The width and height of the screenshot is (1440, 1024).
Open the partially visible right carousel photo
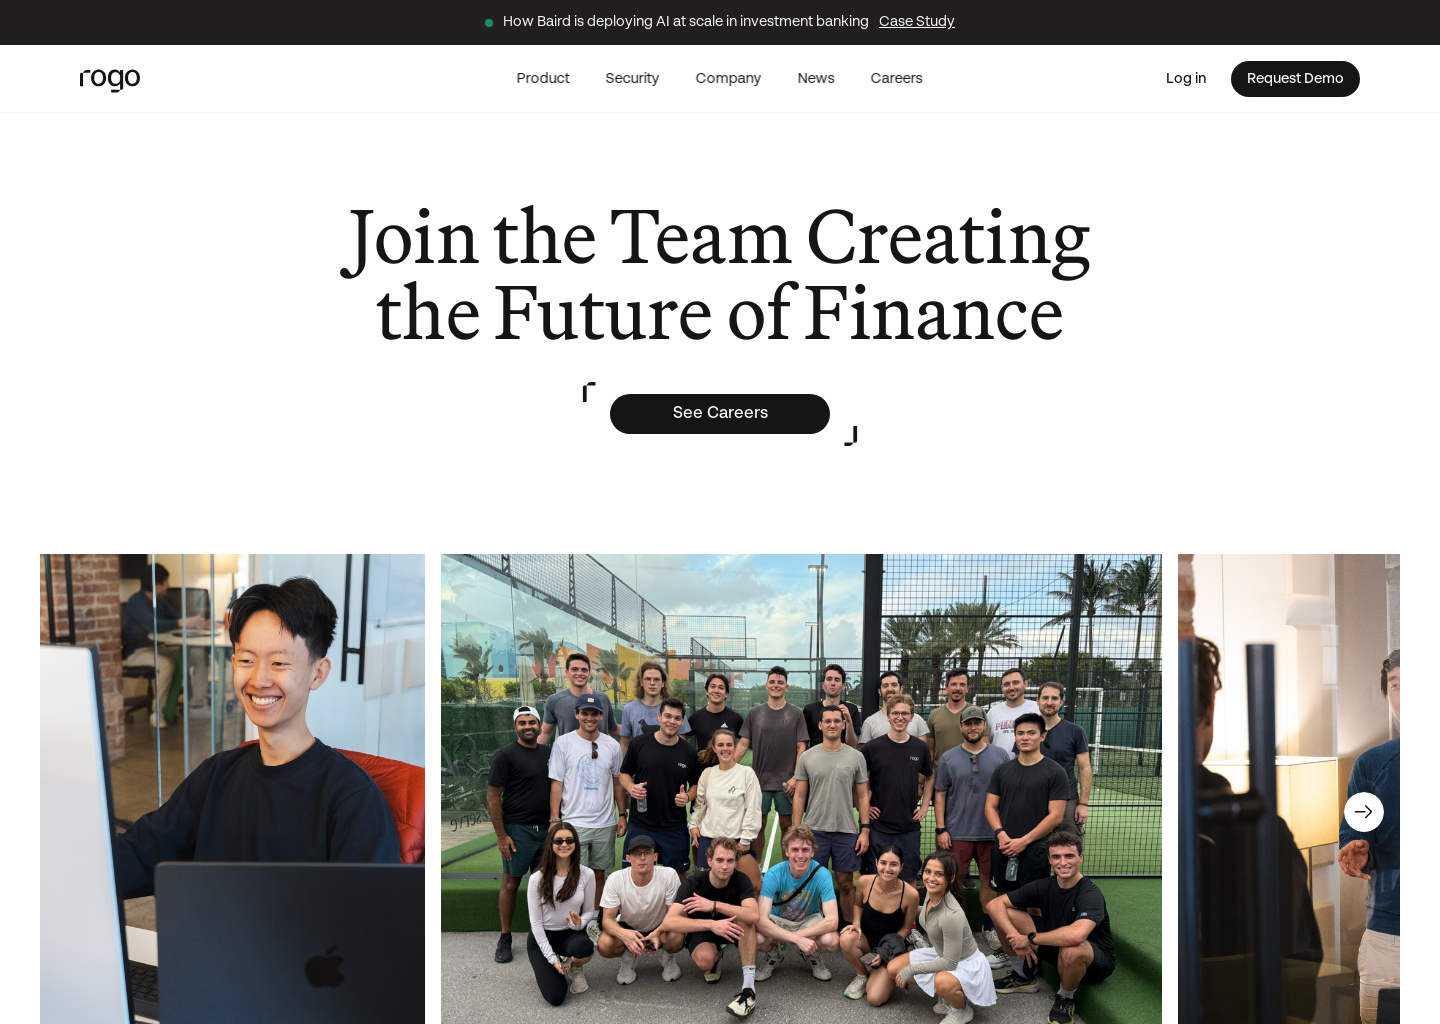(1289, 789)
